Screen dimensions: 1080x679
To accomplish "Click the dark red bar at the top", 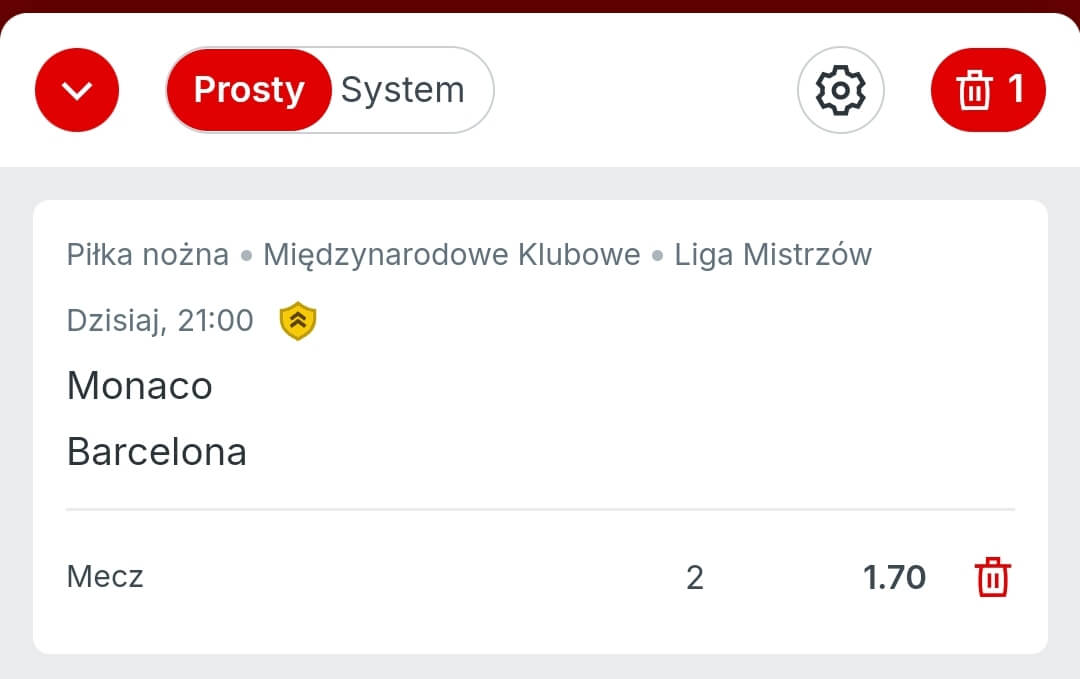I will pos(540,6).
